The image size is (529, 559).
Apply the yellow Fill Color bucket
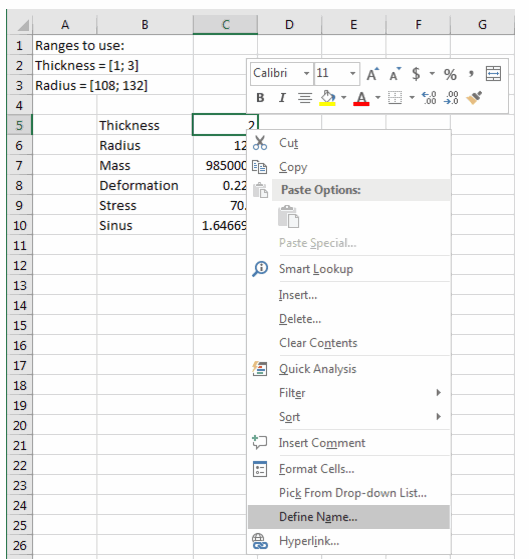tap(327, 98)
